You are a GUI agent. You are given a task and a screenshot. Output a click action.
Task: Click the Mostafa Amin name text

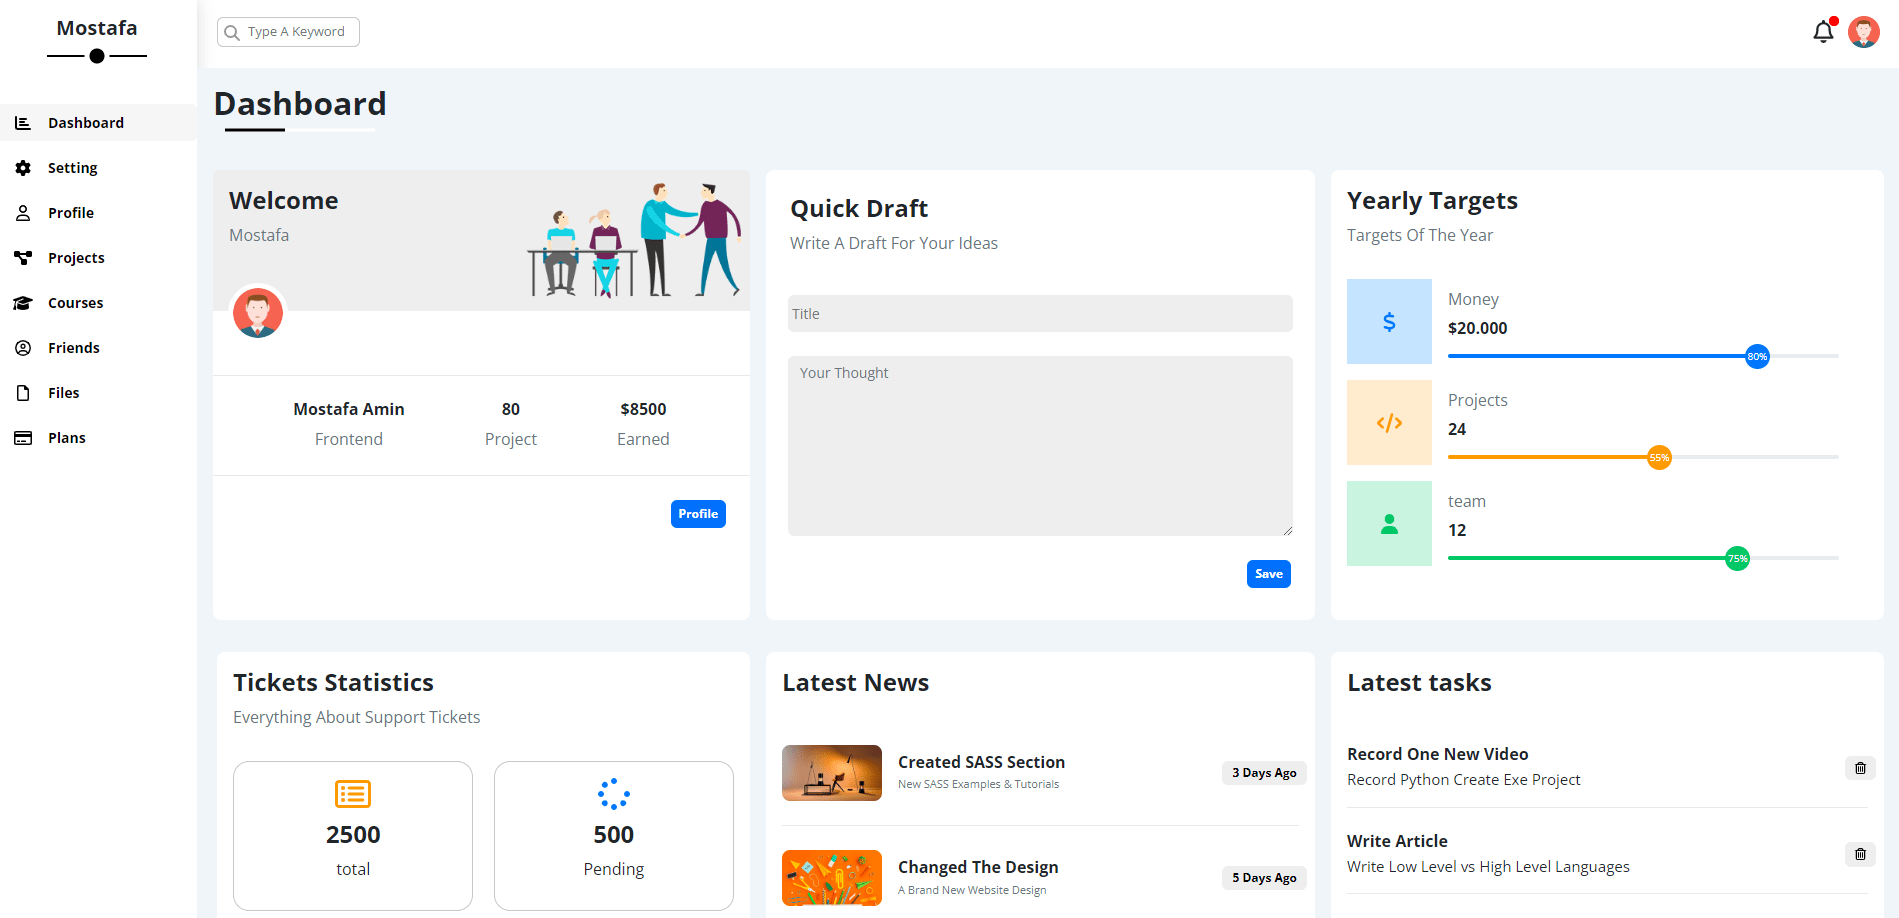(349, 409)
